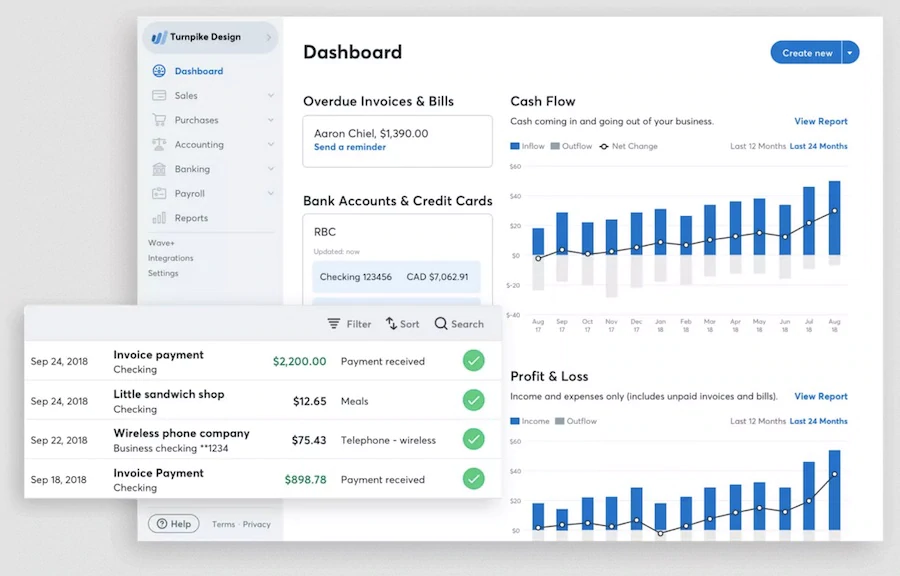The image size is (900, 576).
Task: Open the Payroll menu item
Action: 189,194
